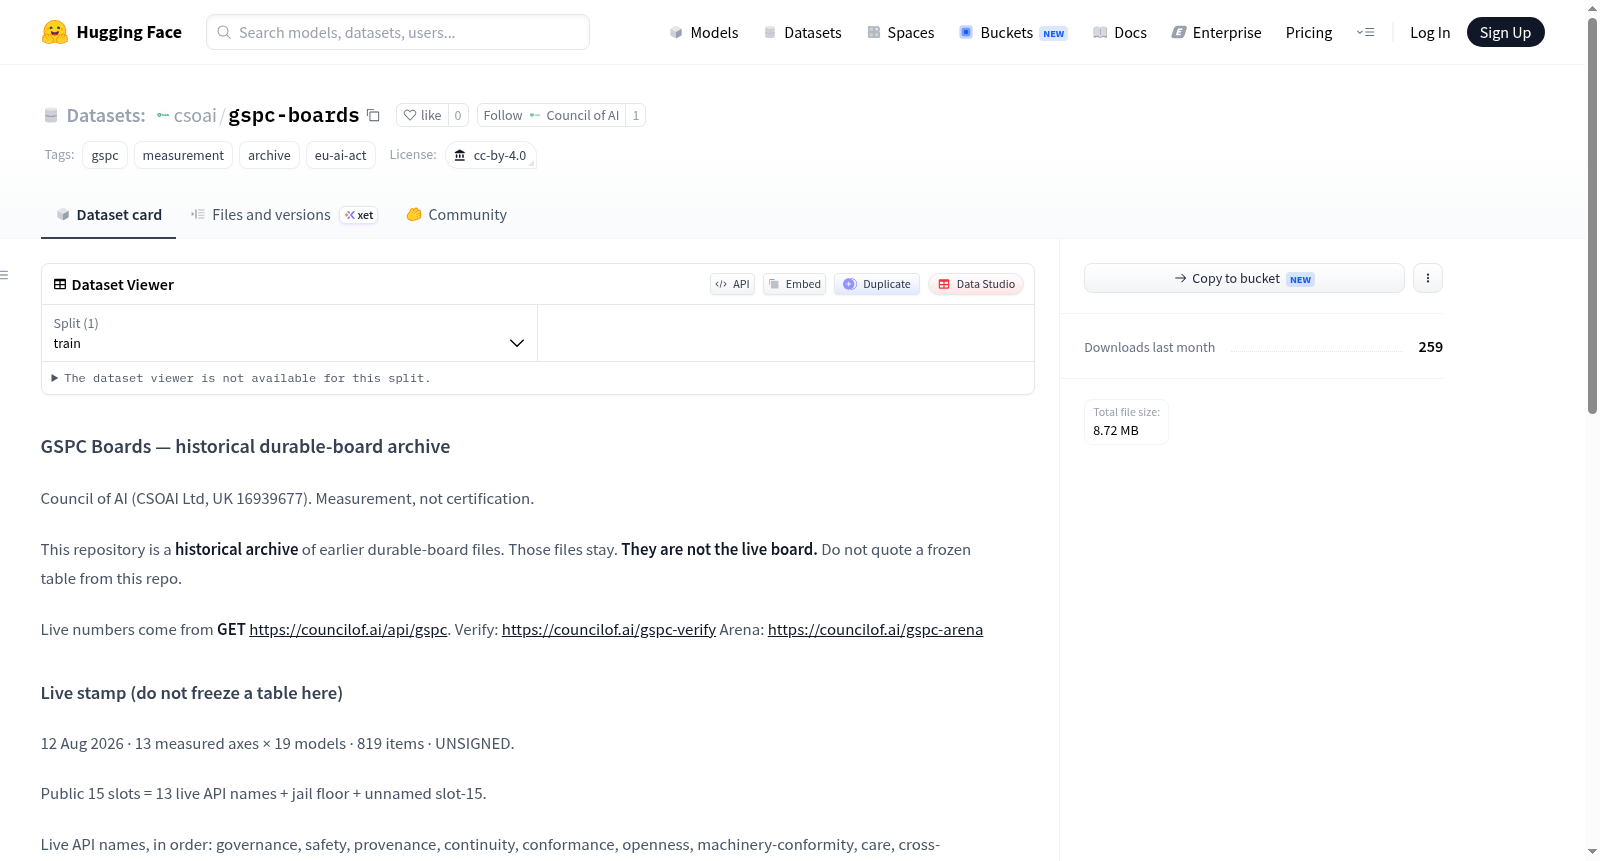The width and height of the screenshot is (1600, 861).
Task: Select the measurement tag
Action: [x=183, y=155]
